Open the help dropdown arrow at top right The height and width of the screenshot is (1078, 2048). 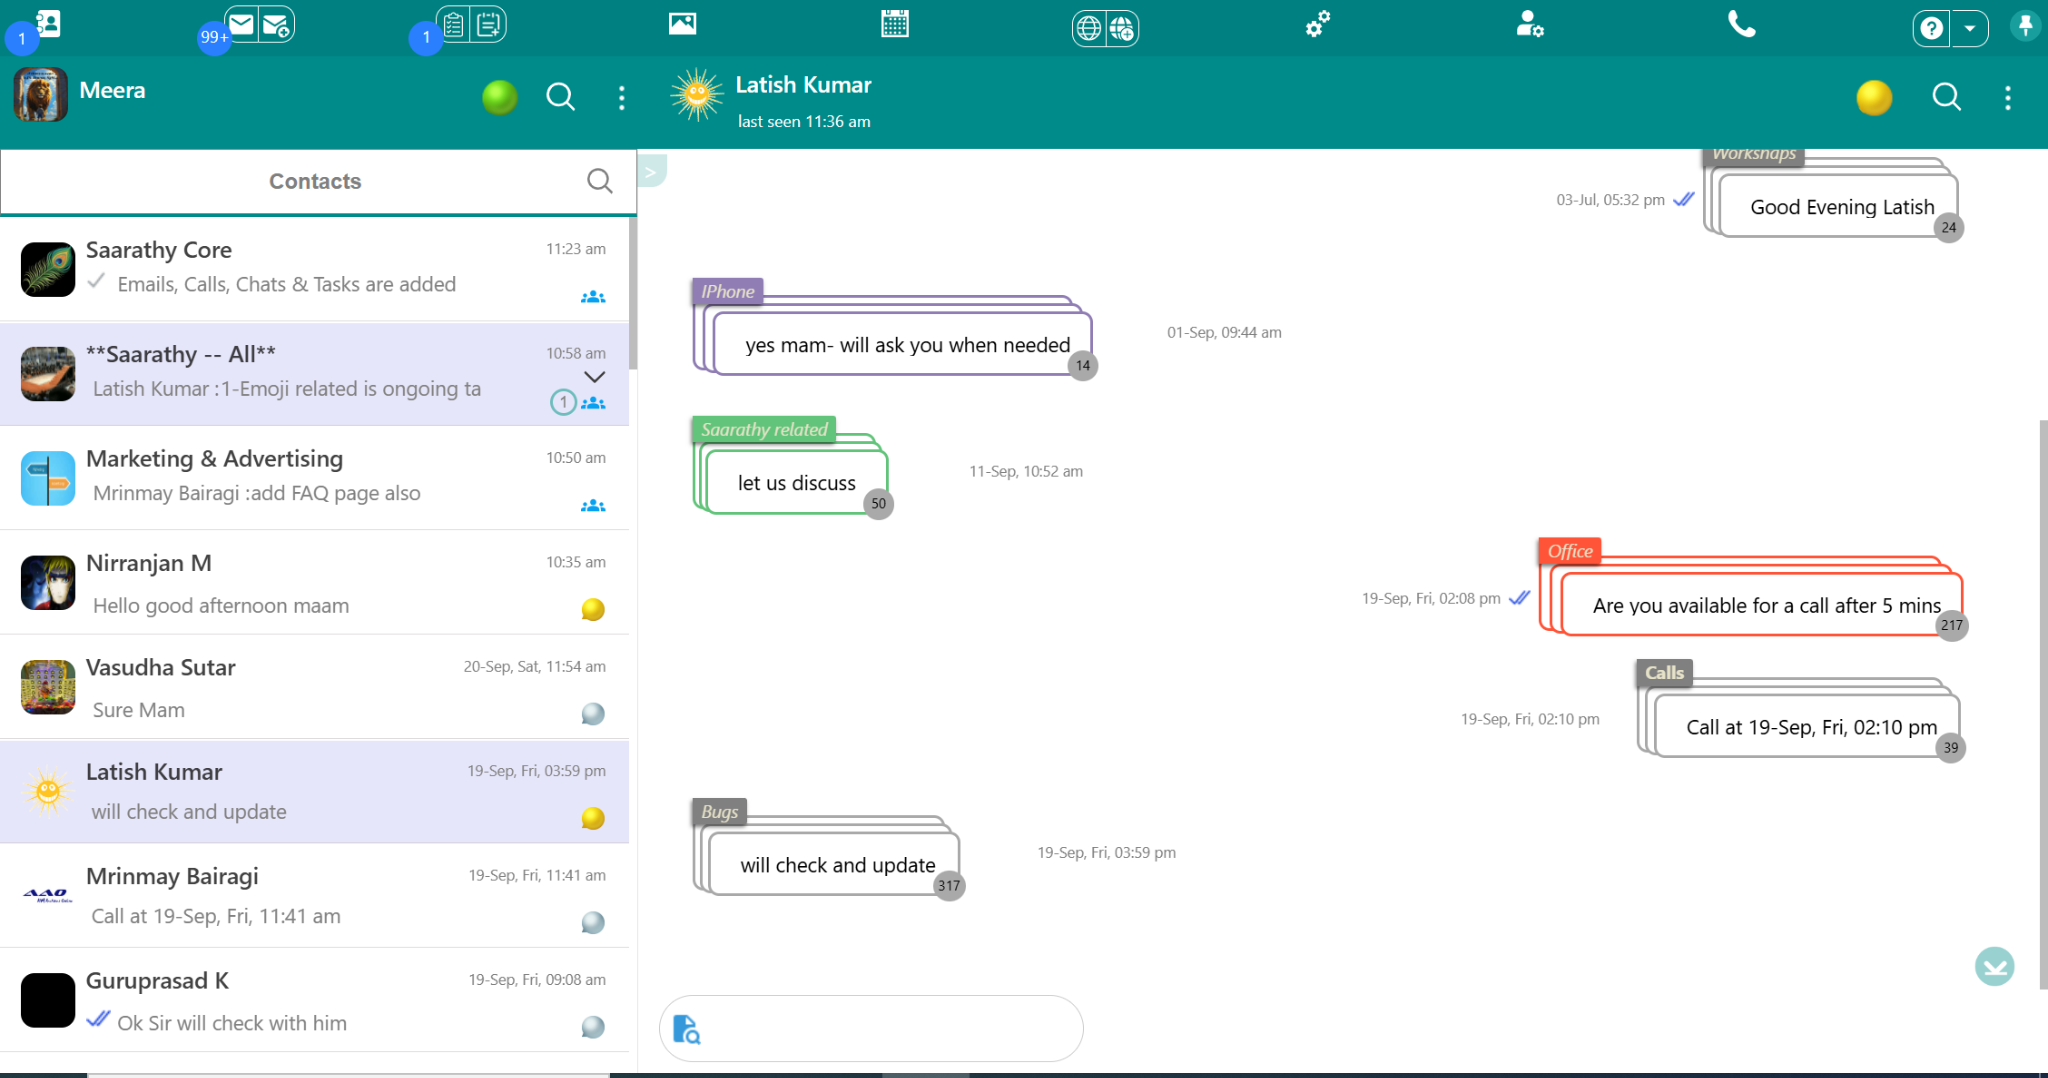(1971, 28)
